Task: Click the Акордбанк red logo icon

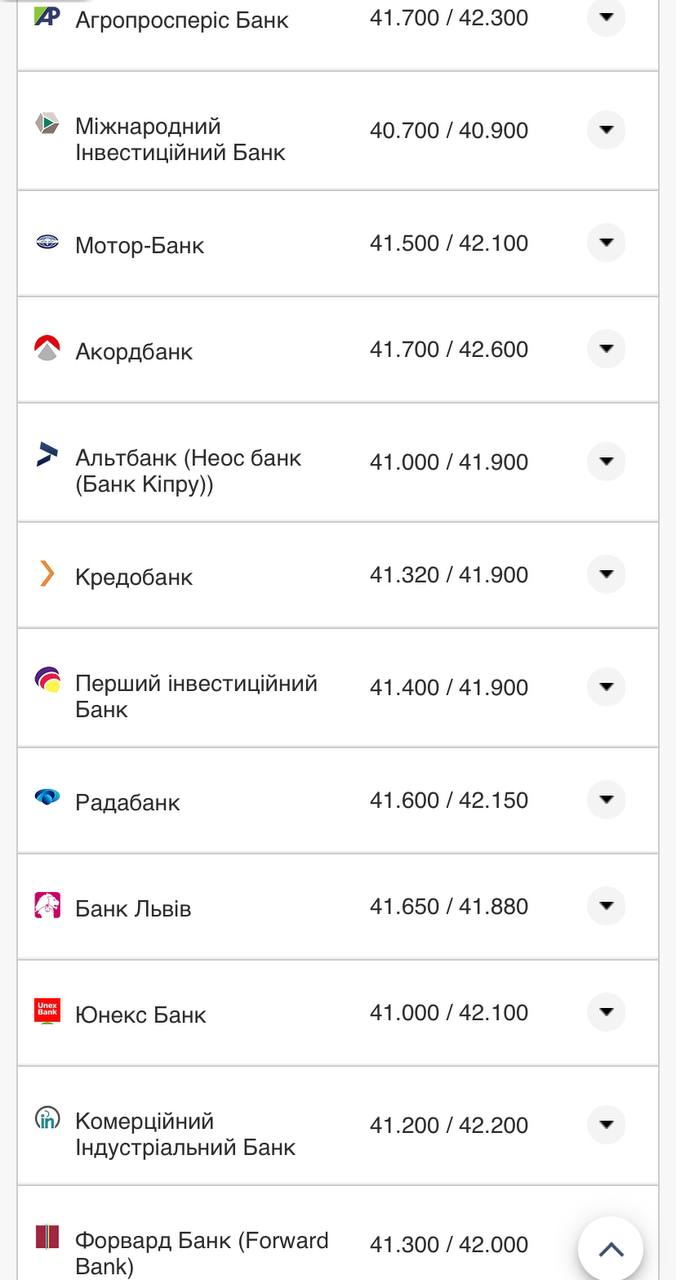Action: pyautogui.click(x=47, y=348)
